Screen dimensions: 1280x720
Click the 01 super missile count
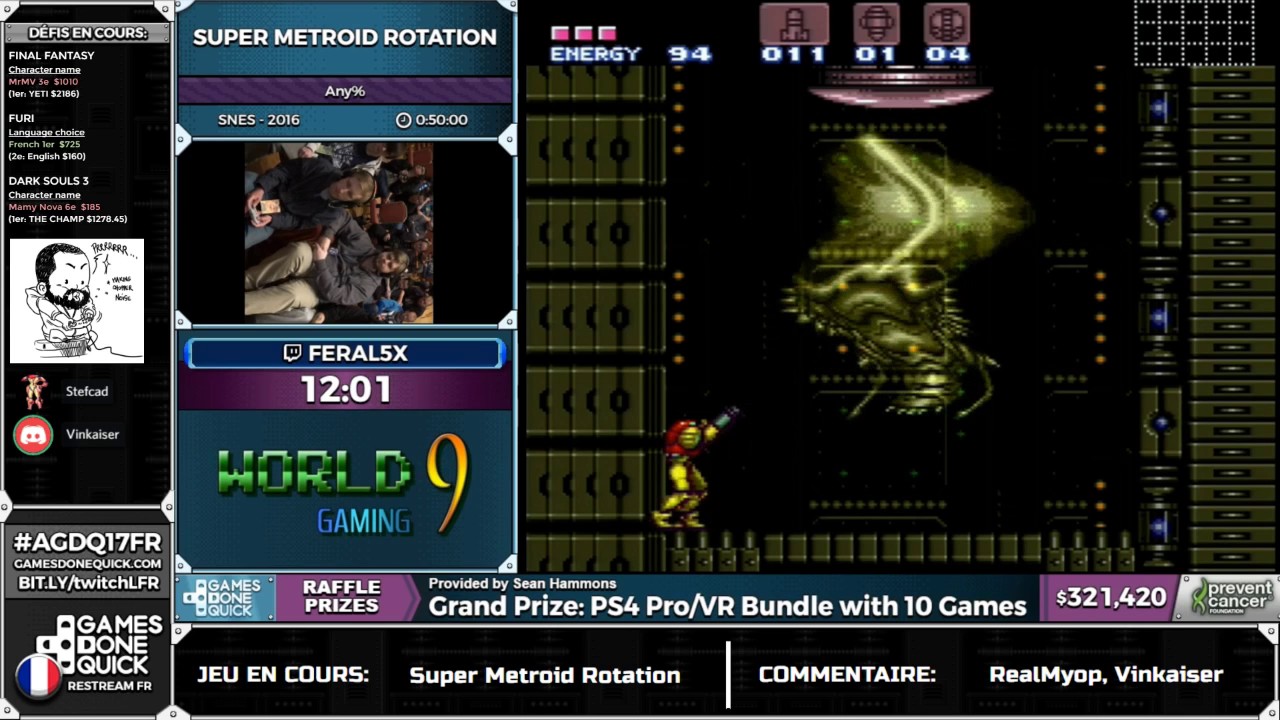tap(876, 54)
